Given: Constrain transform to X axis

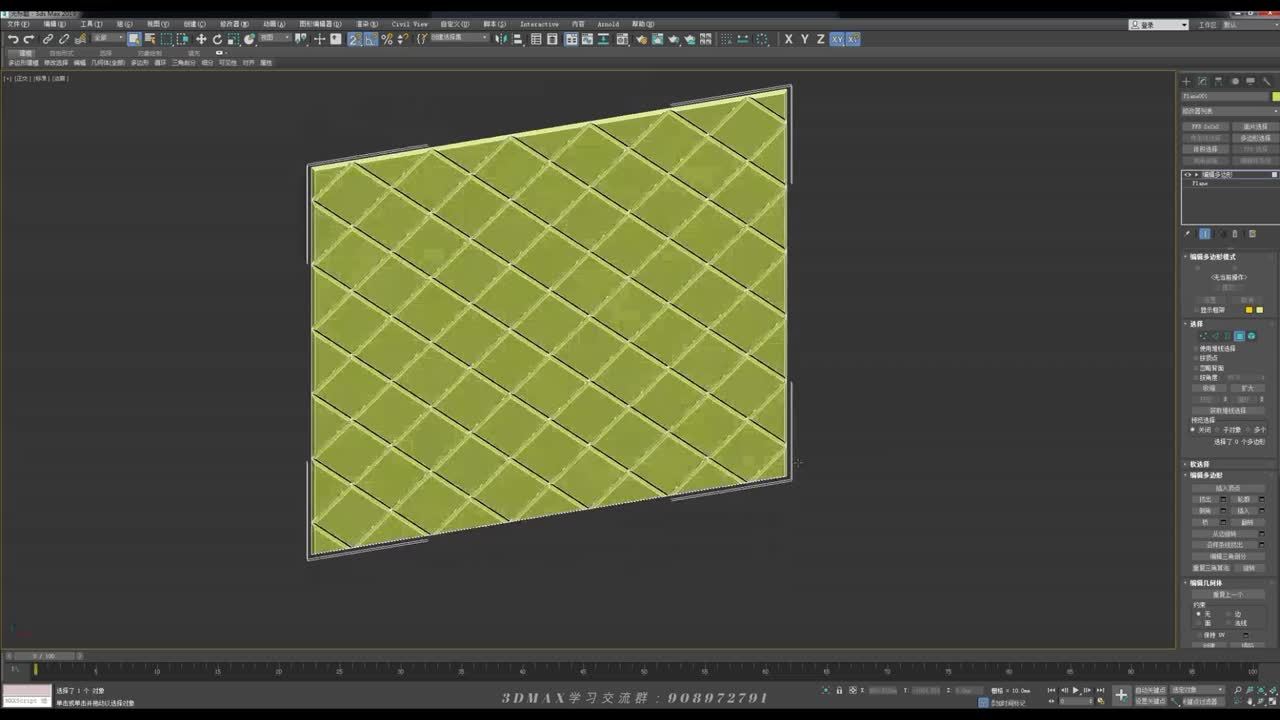Looking at the screenshot, I should (789, 39).
